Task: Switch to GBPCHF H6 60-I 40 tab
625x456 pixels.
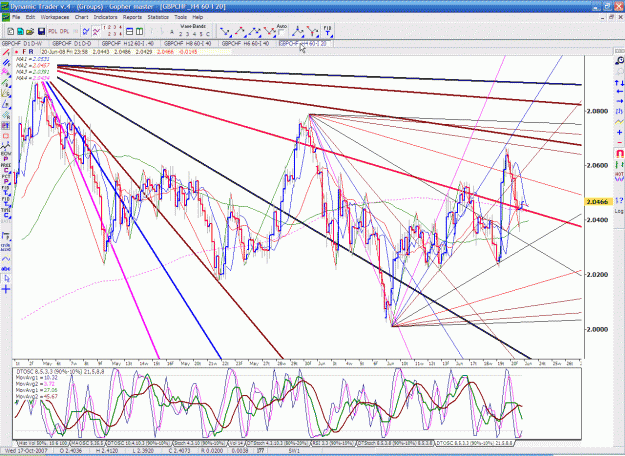Action: pyautogui.click(x=245, y=43)
